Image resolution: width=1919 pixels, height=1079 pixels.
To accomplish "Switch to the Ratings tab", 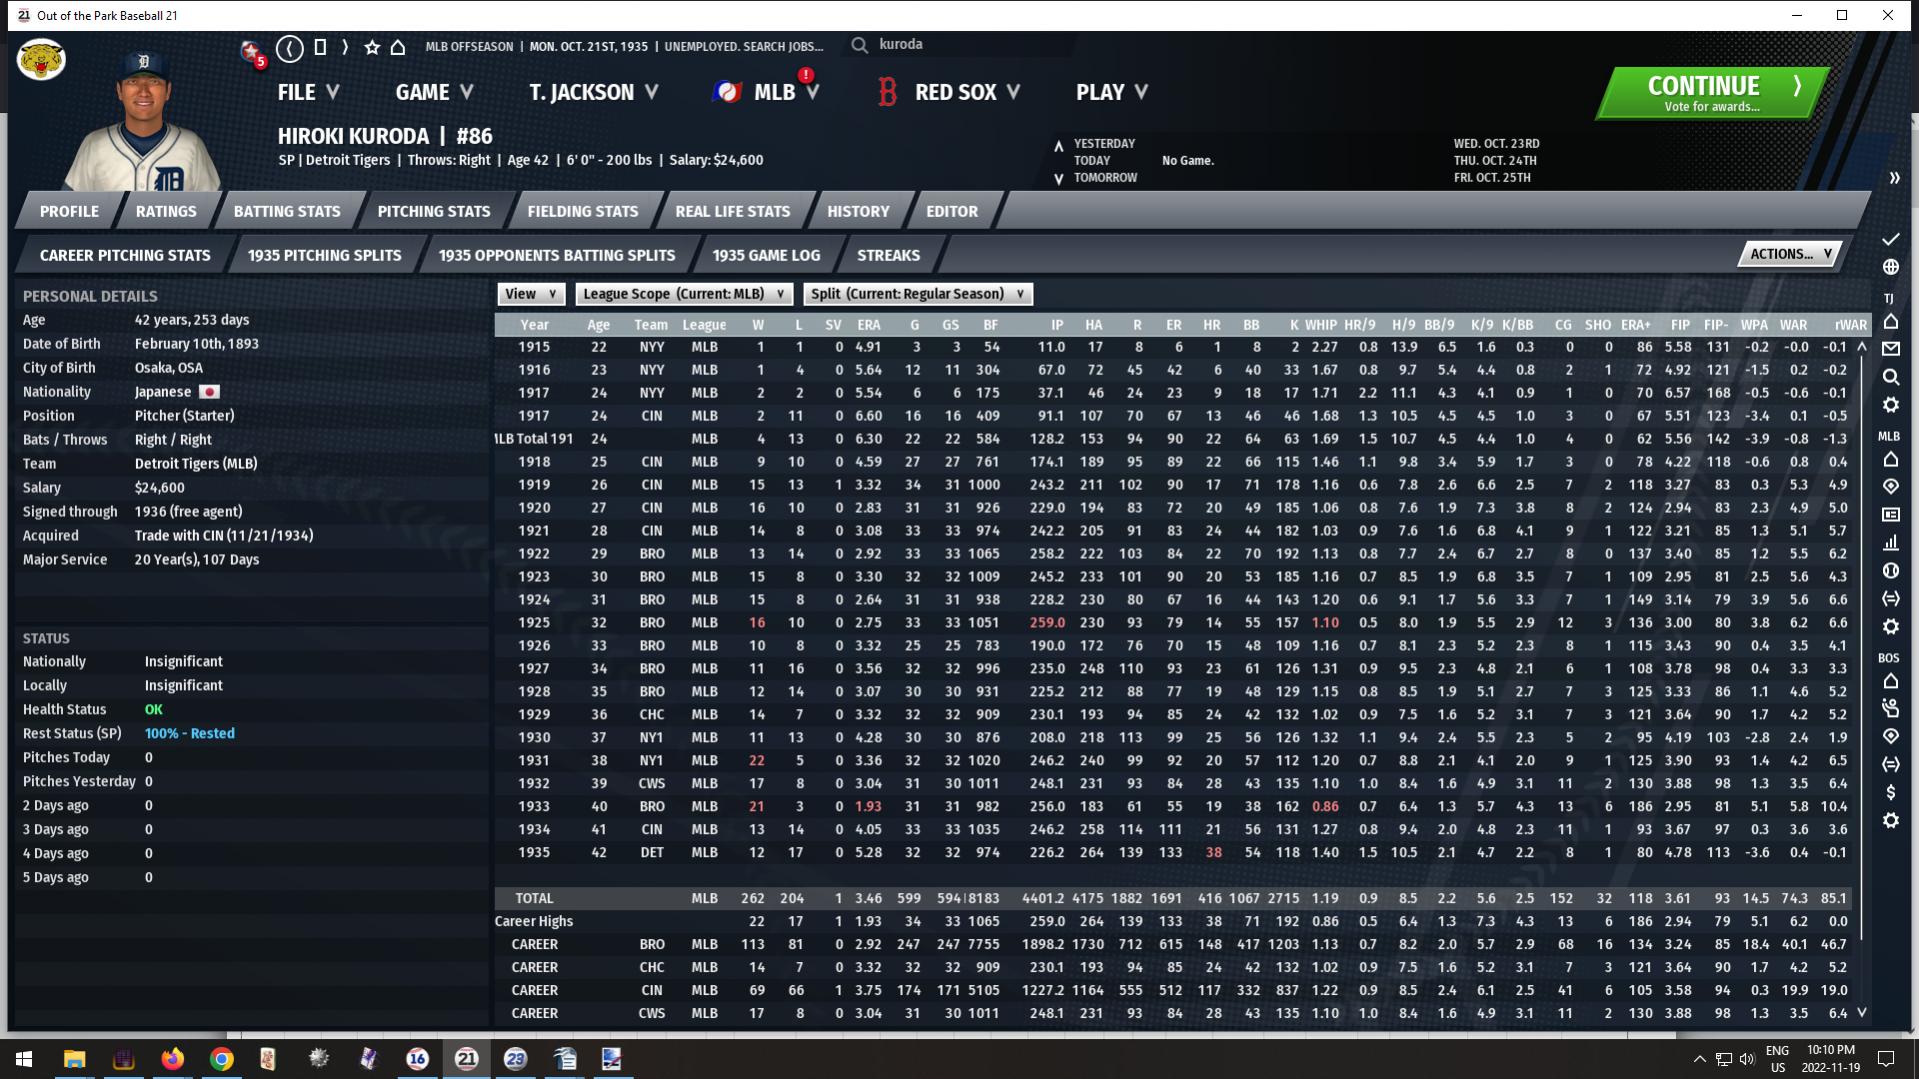I will point(166,211).
